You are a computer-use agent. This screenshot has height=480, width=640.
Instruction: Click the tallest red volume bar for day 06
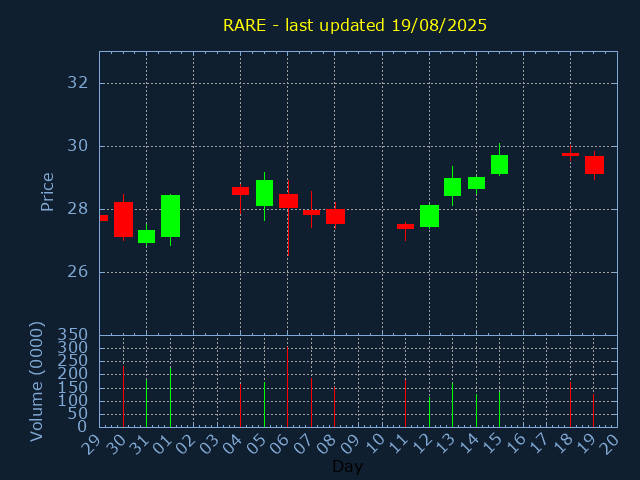point(287,387)
